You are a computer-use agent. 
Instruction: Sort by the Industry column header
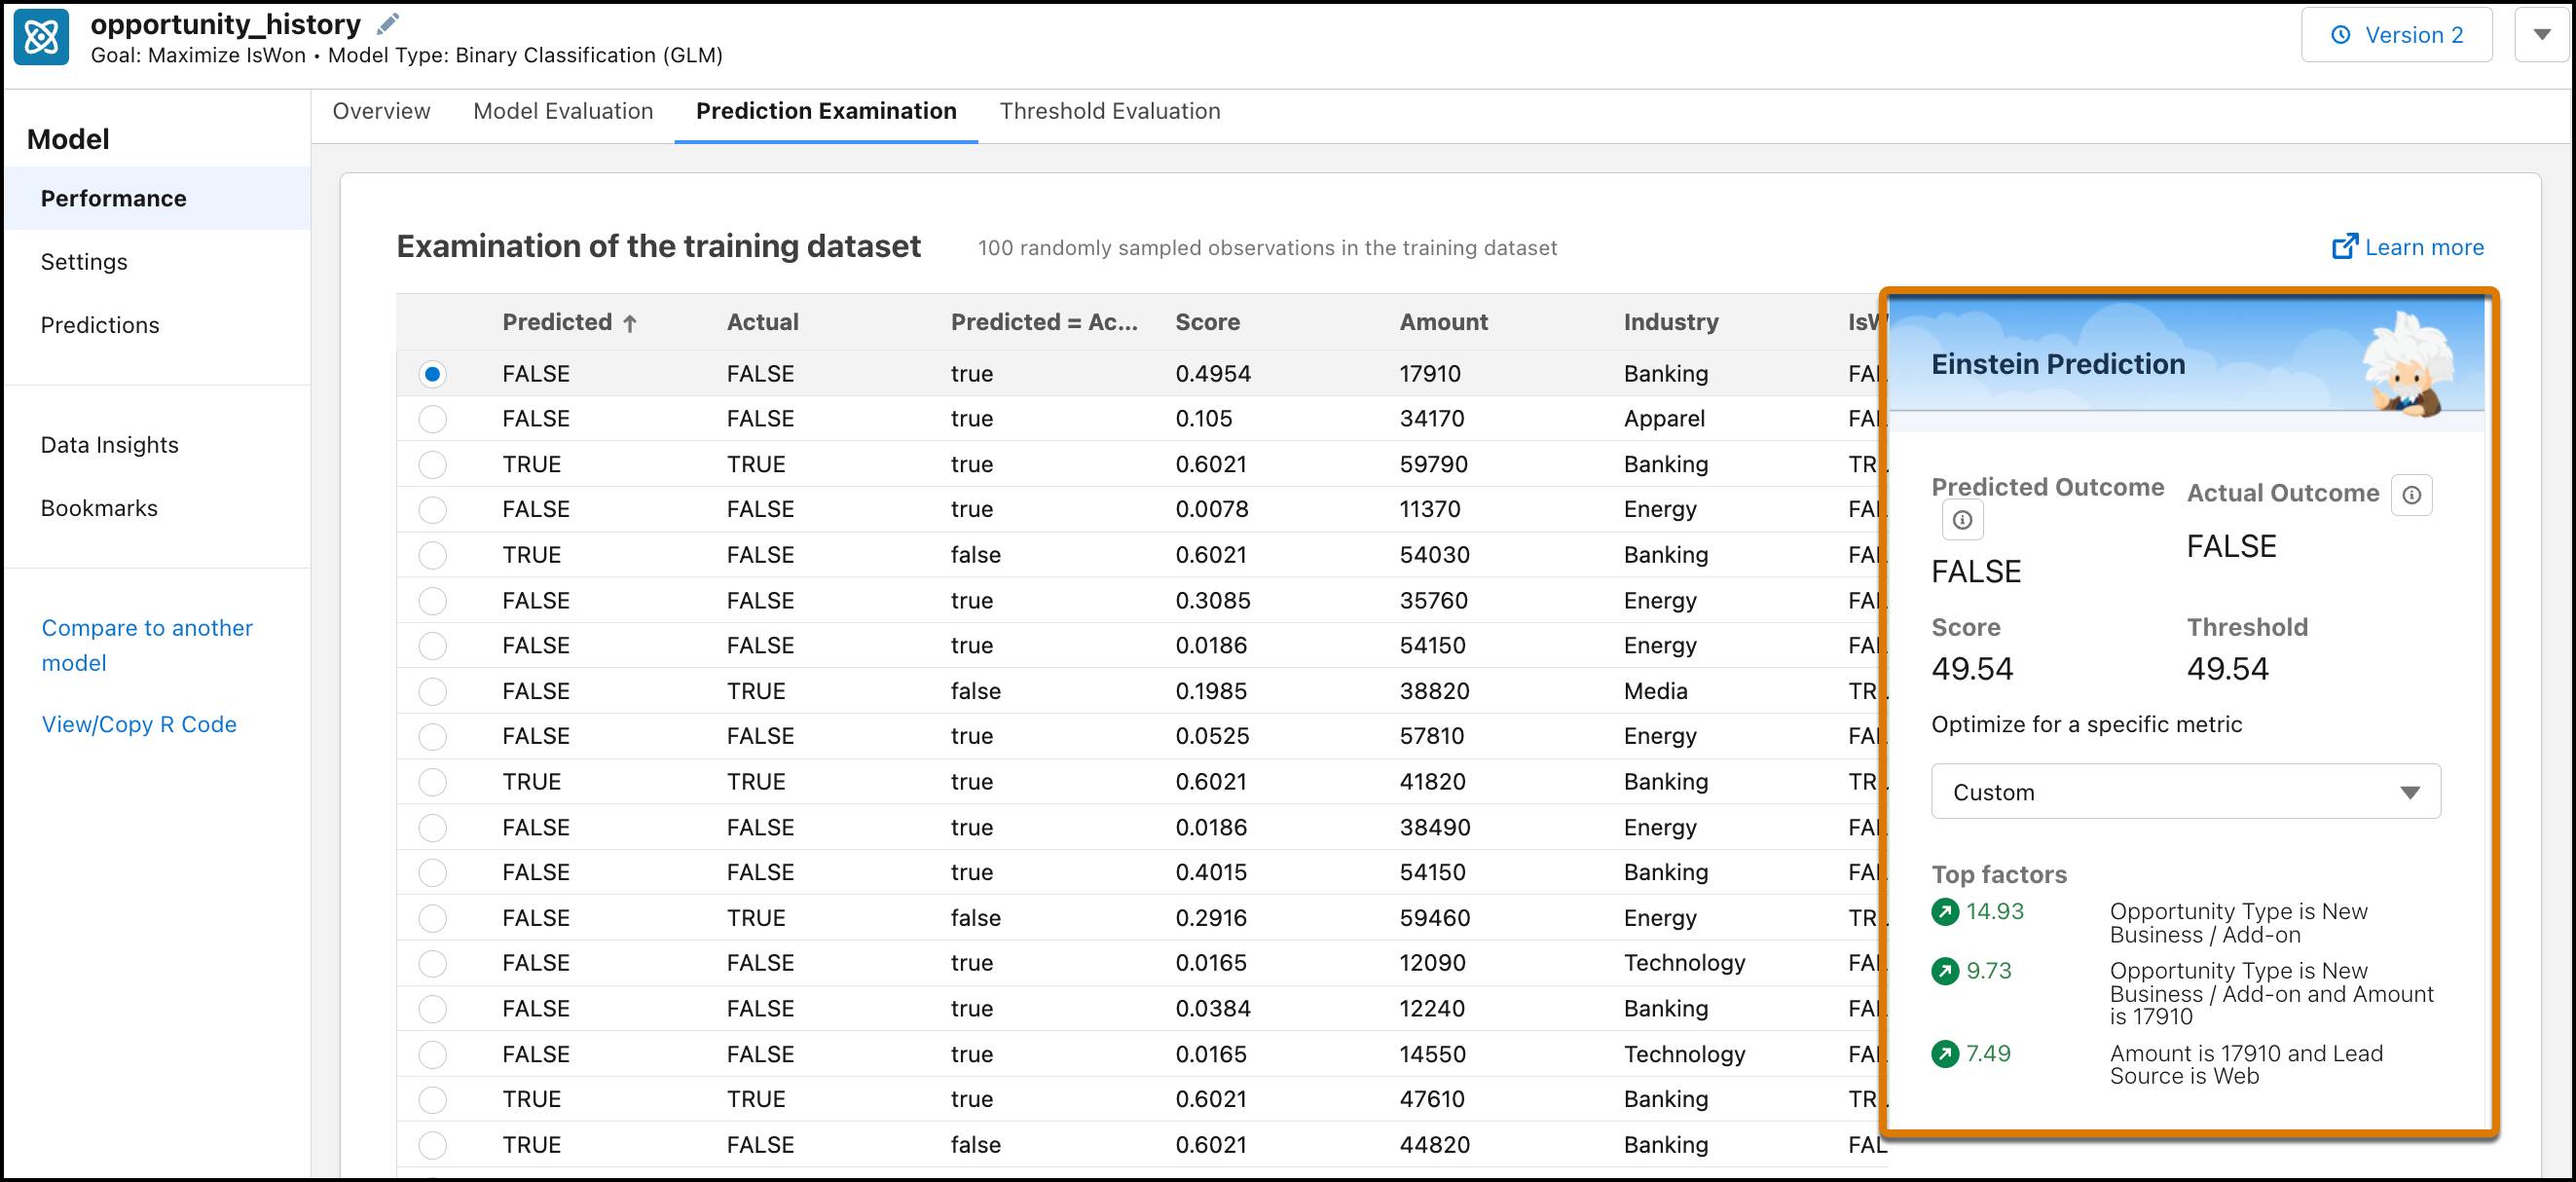point(1671,322)
